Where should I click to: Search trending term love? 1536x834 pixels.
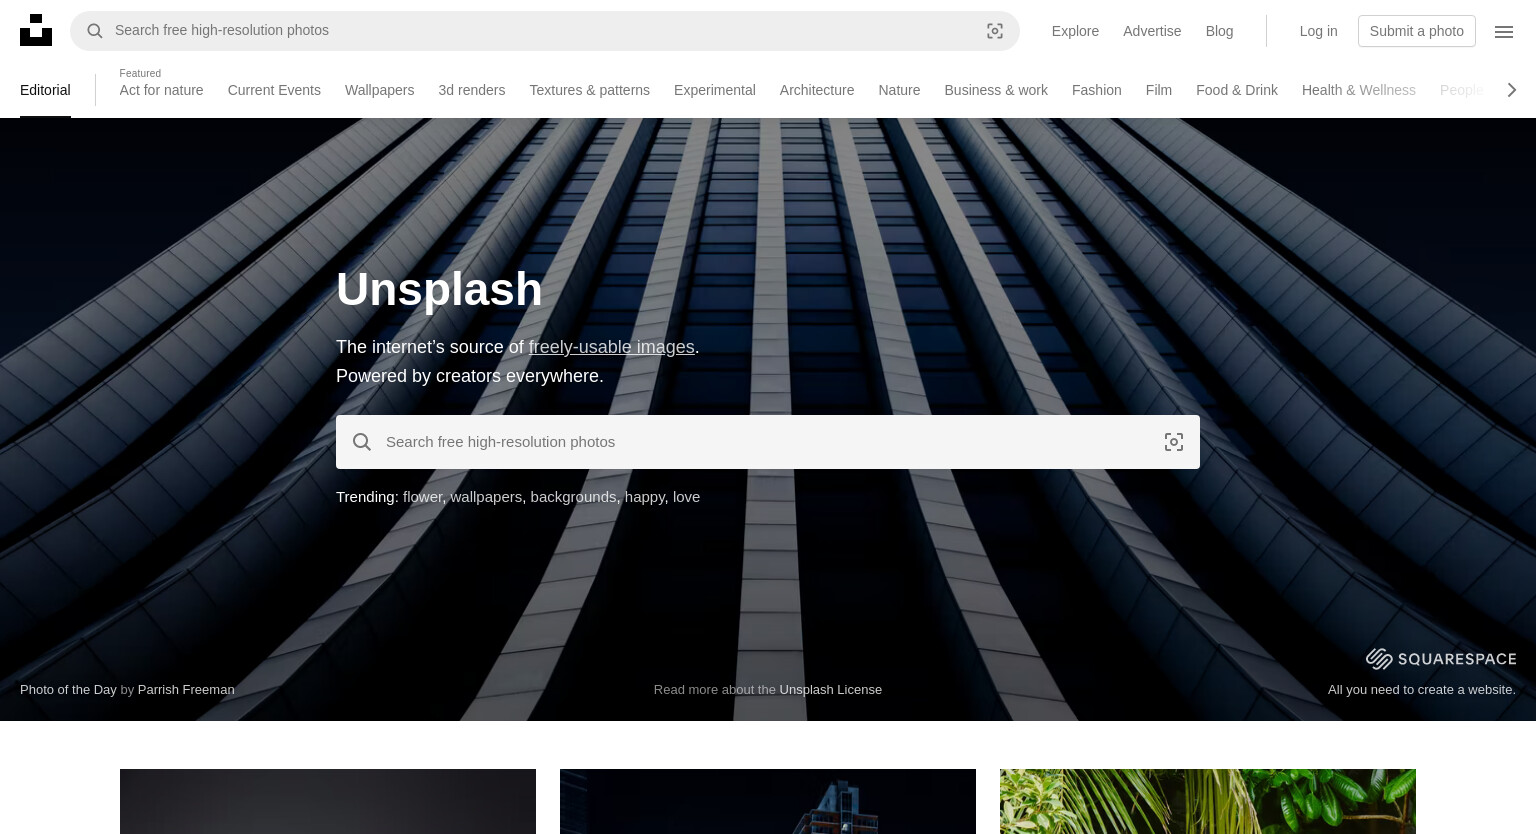[x=686, y=497]
